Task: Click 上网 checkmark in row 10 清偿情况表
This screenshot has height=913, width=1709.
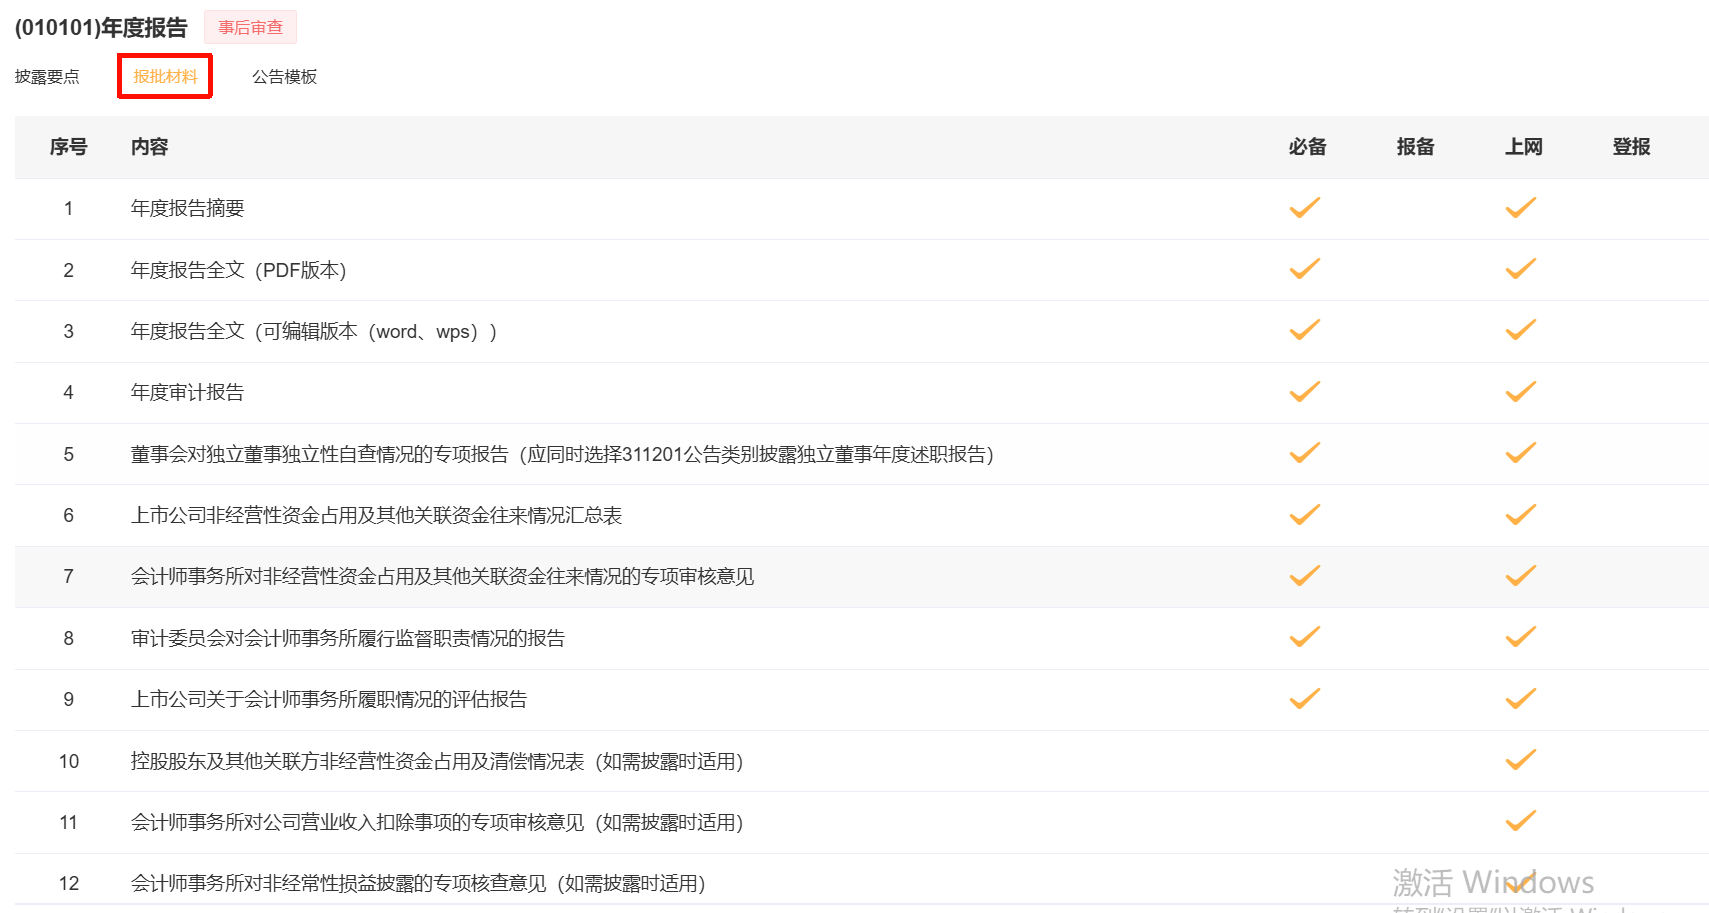Action: (x=1520, y=761)
